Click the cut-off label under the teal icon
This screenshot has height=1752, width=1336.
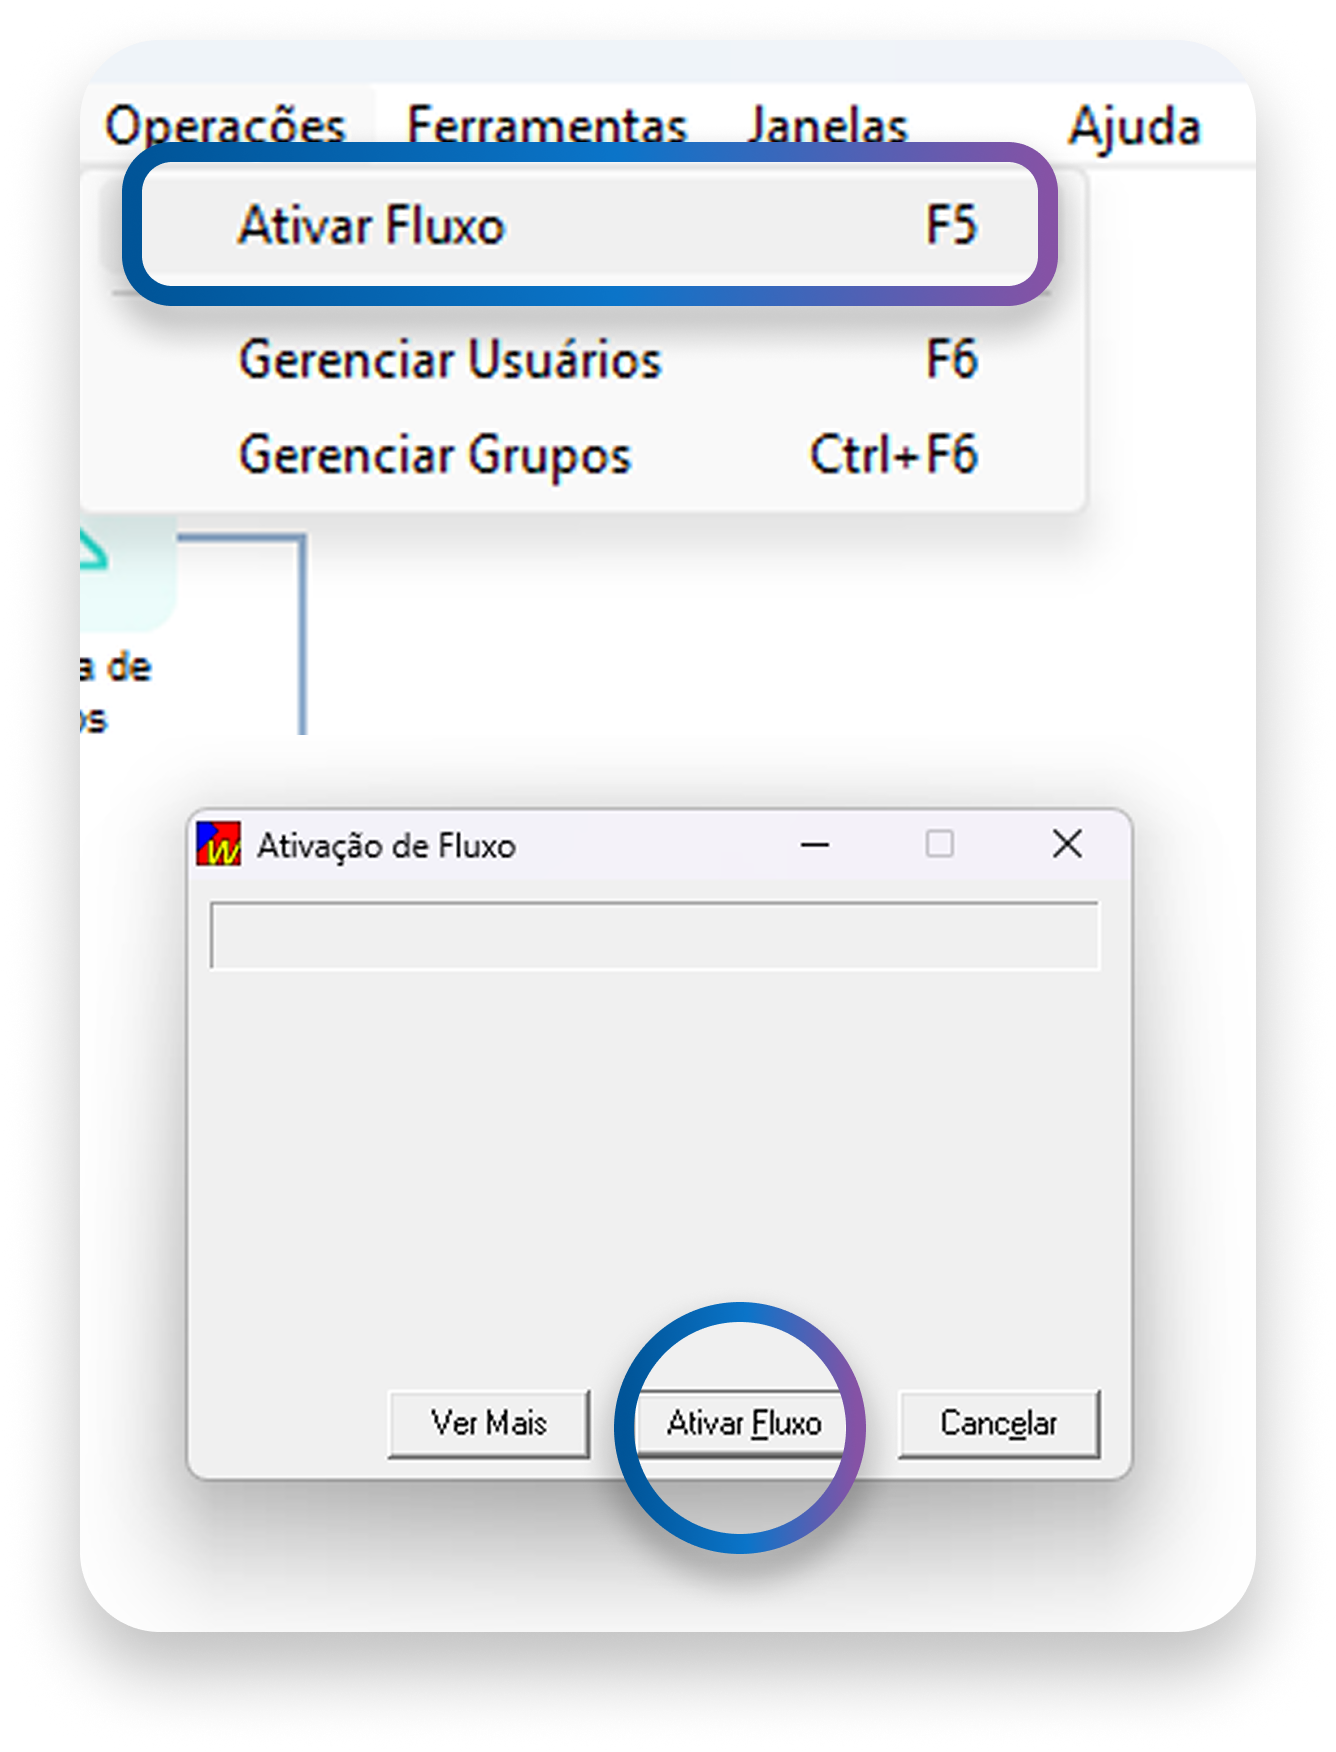point(115,692)
